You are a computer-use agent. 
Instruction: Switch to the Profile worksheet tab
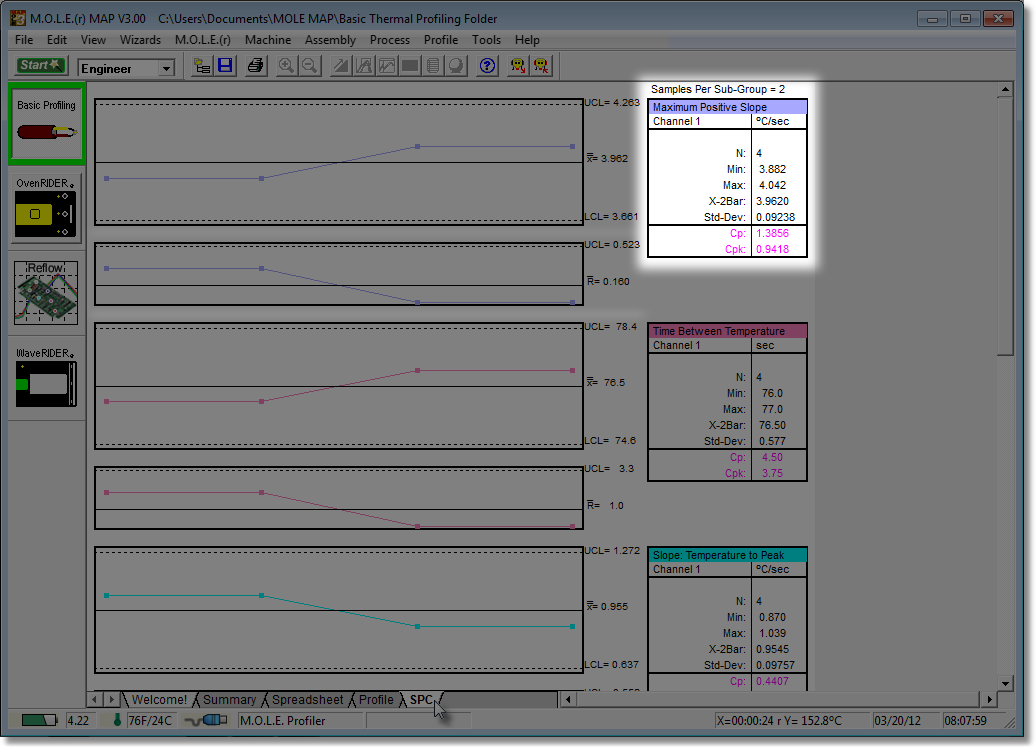tap(376, 699)
